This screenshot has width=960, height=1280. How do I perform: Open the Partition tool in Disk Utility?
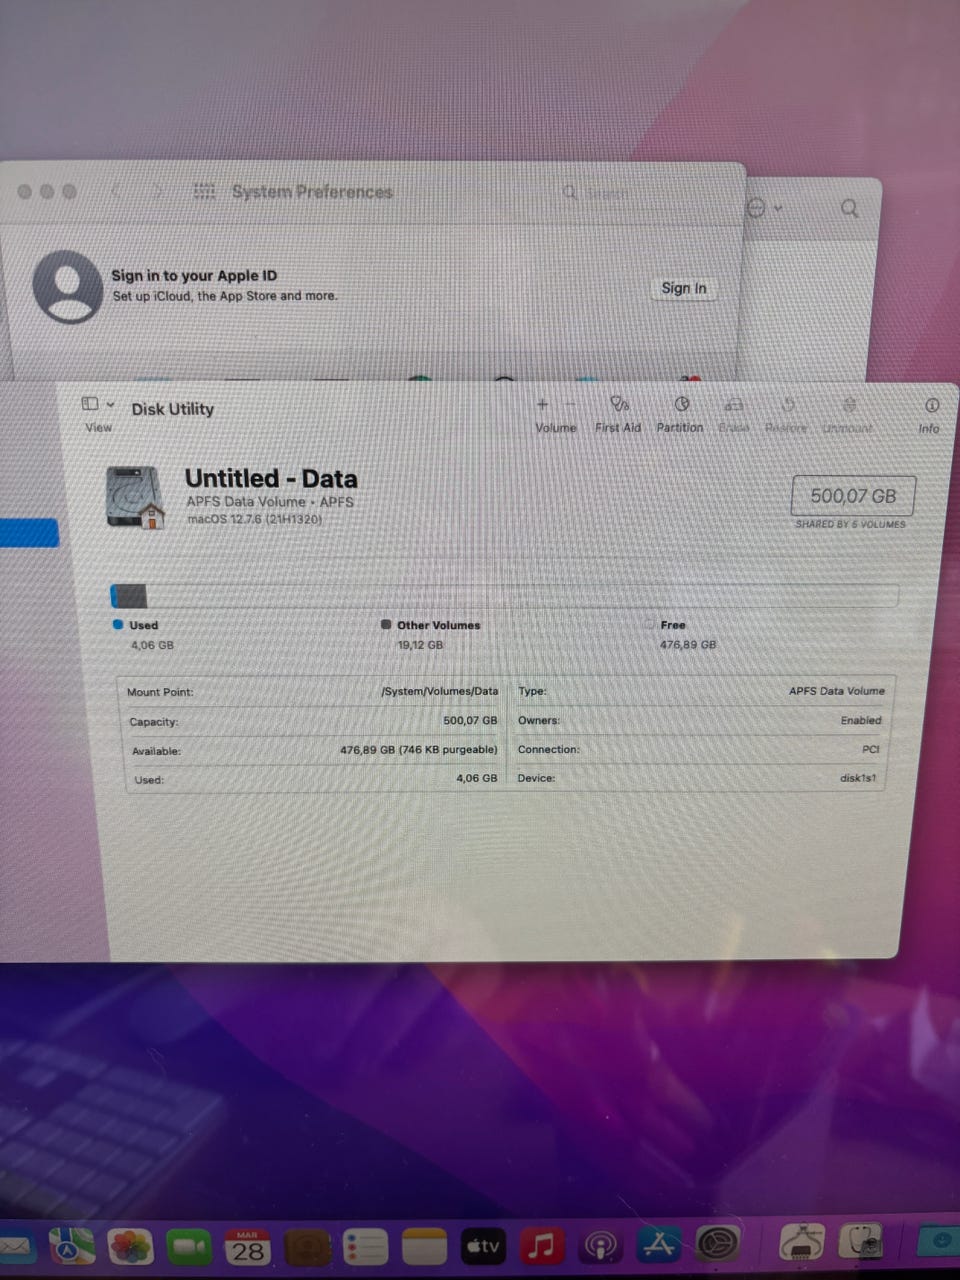tap(681, 404)
